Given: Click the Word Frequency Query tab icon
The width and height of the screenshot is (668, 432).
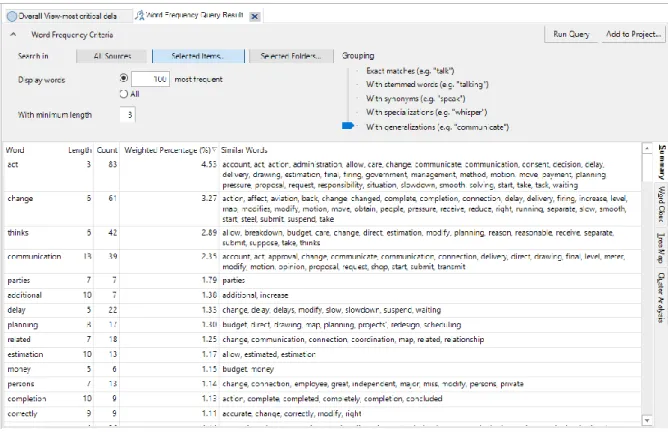Looking at the screenshot, I should (x=139, y=15).
